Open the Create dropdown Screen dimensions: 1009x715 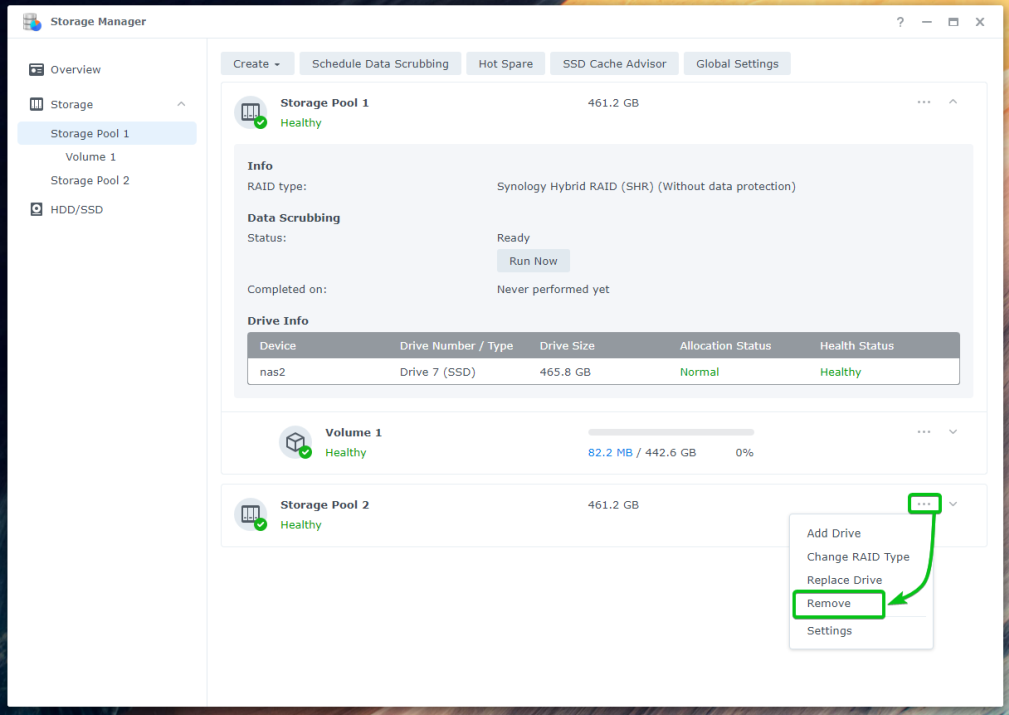256,64
